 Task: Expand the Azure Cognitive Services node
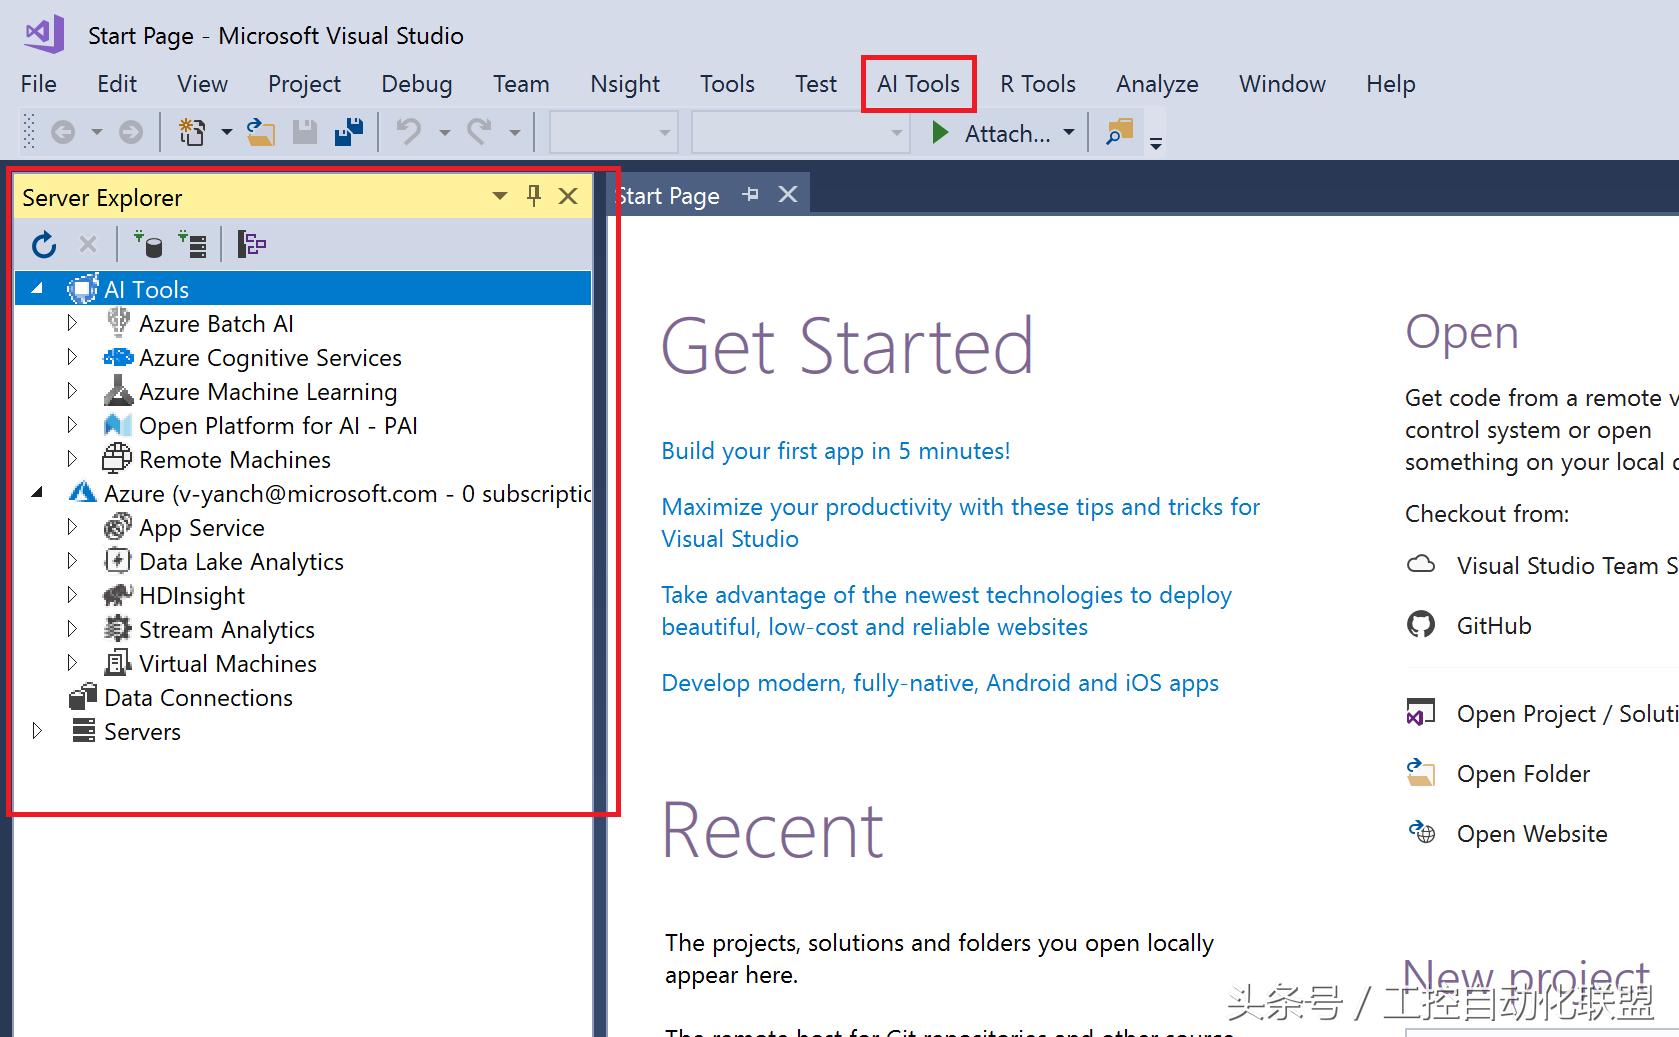click(x=72, y=357)
